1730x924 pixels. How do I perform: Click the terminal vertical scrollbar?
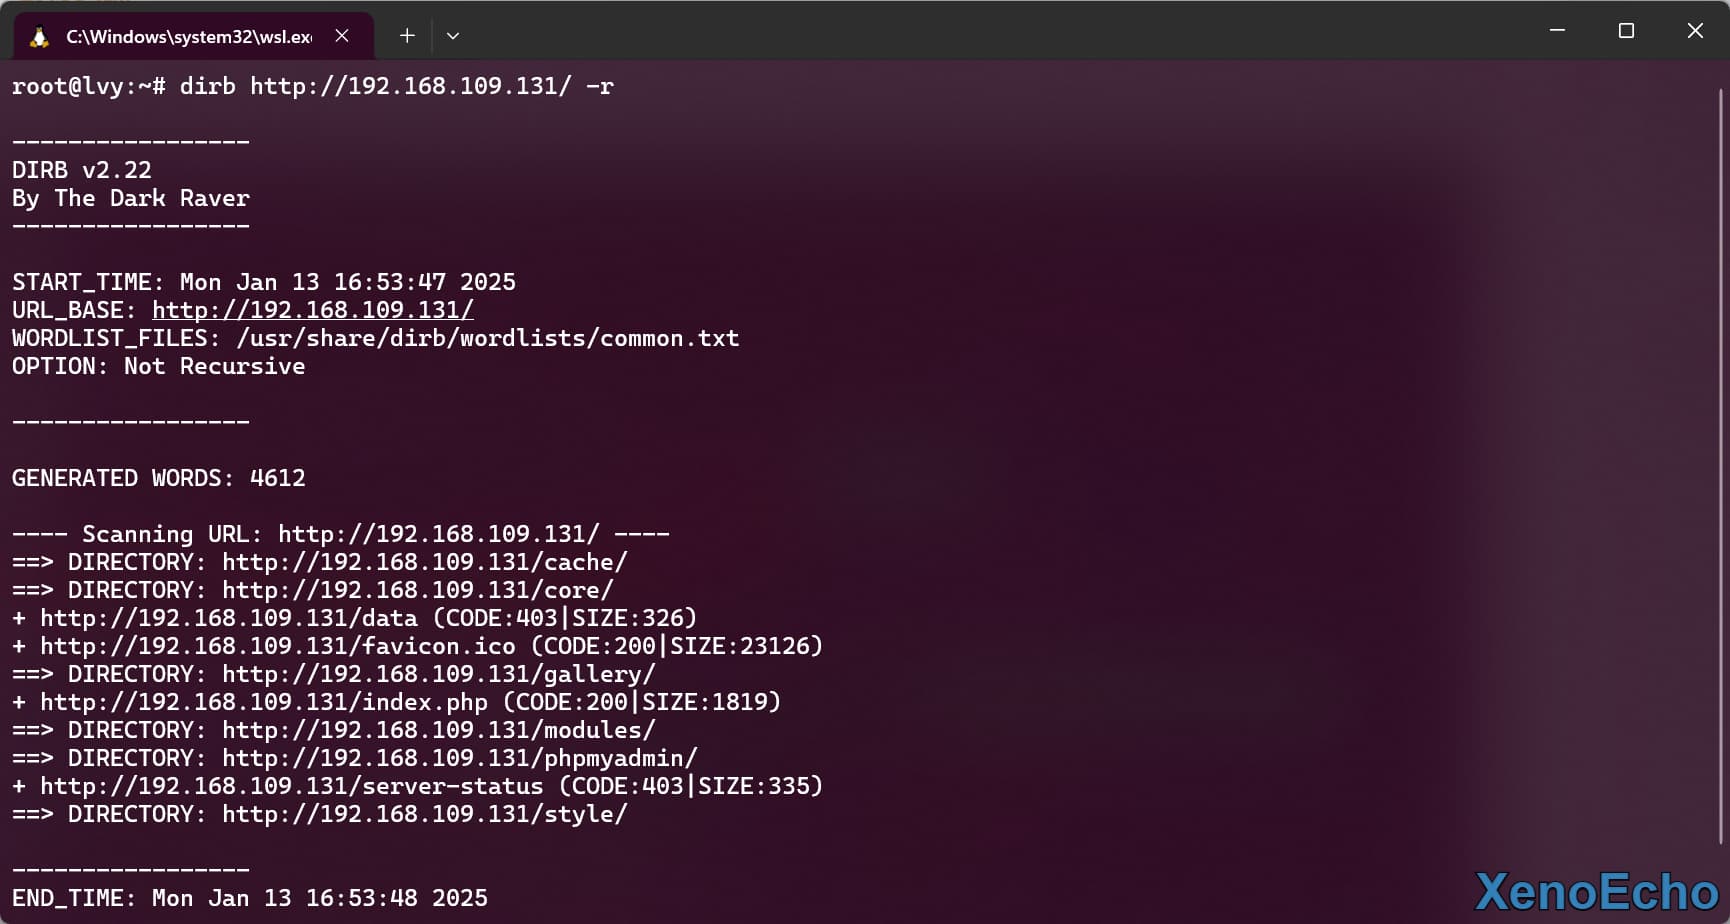[1721, 460]
